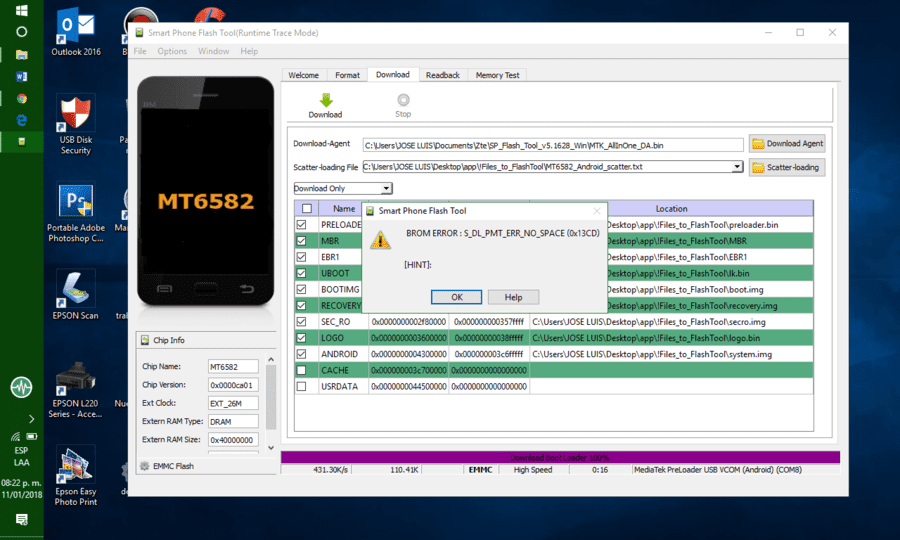
Task: Uncheck the MBR row checkbox
Action: pyautogui.click(x=302, y=240)
